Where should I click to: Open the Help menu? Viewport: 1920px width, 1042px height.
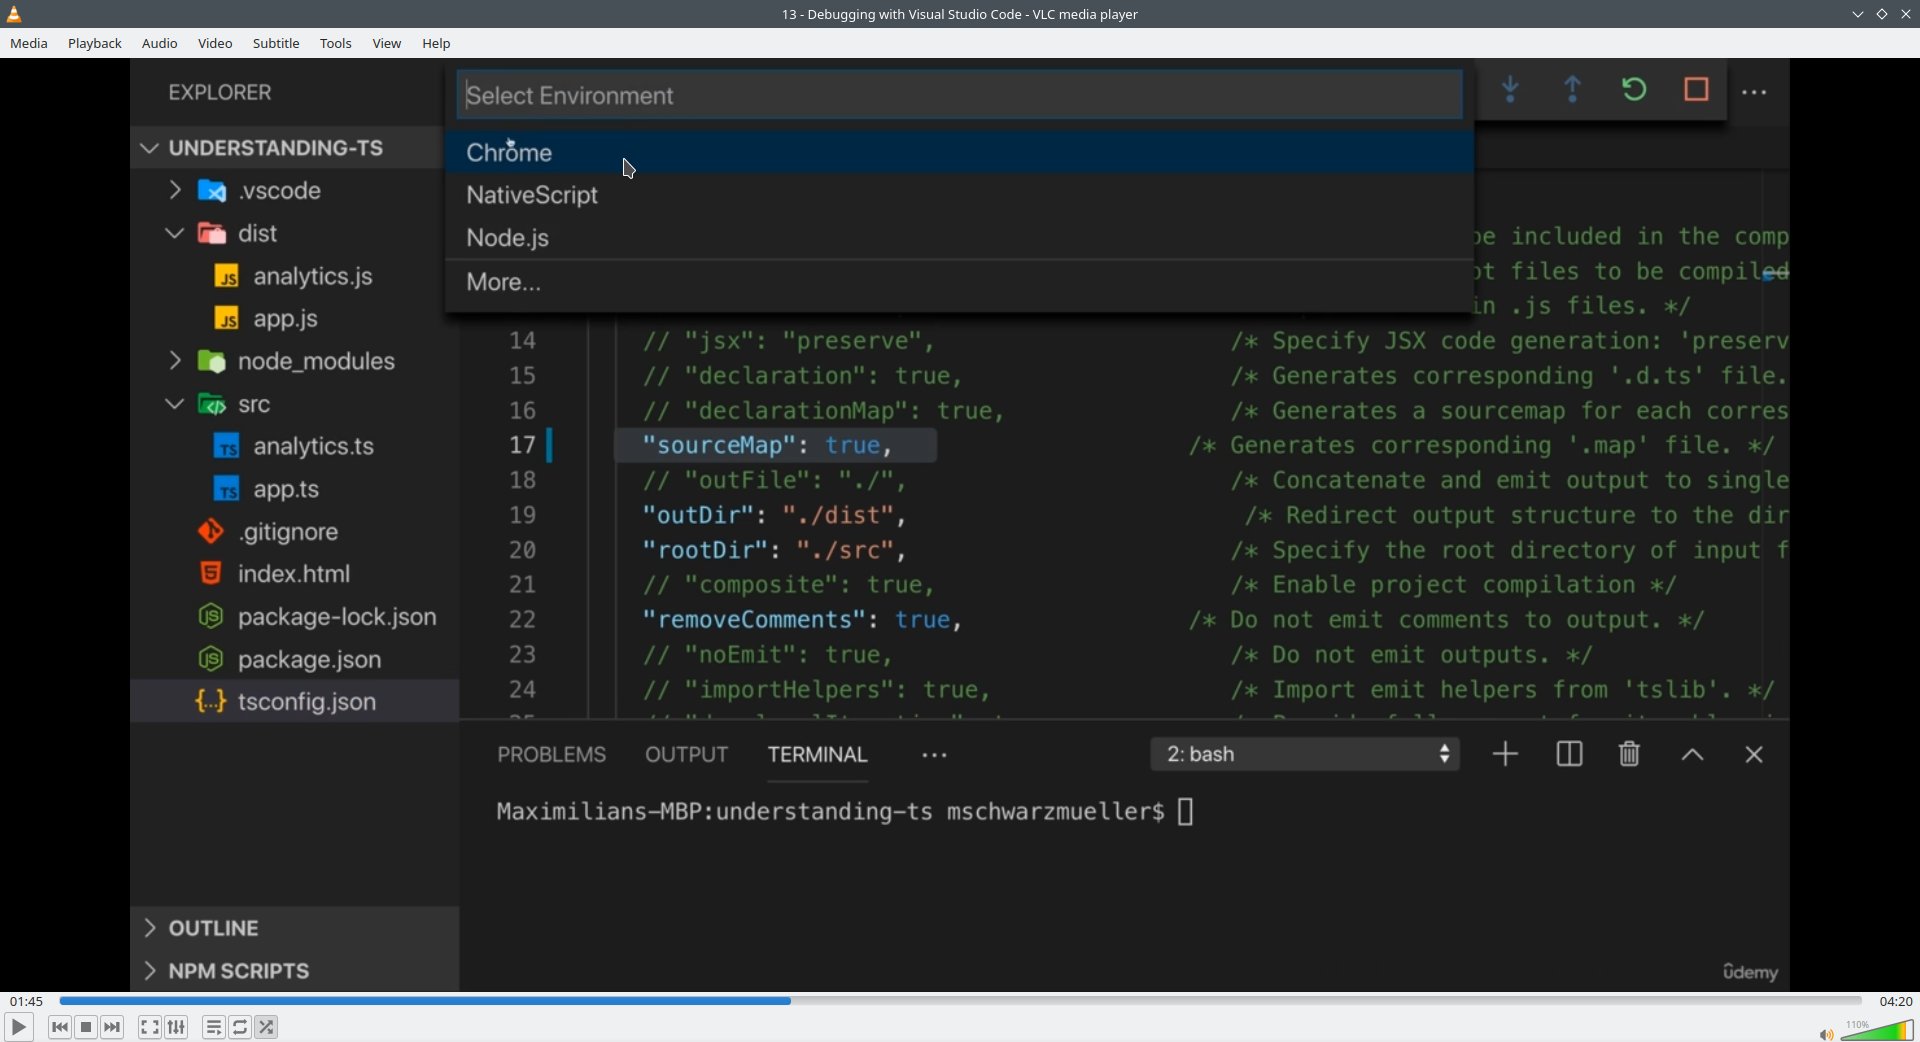[x=437, y=44]
